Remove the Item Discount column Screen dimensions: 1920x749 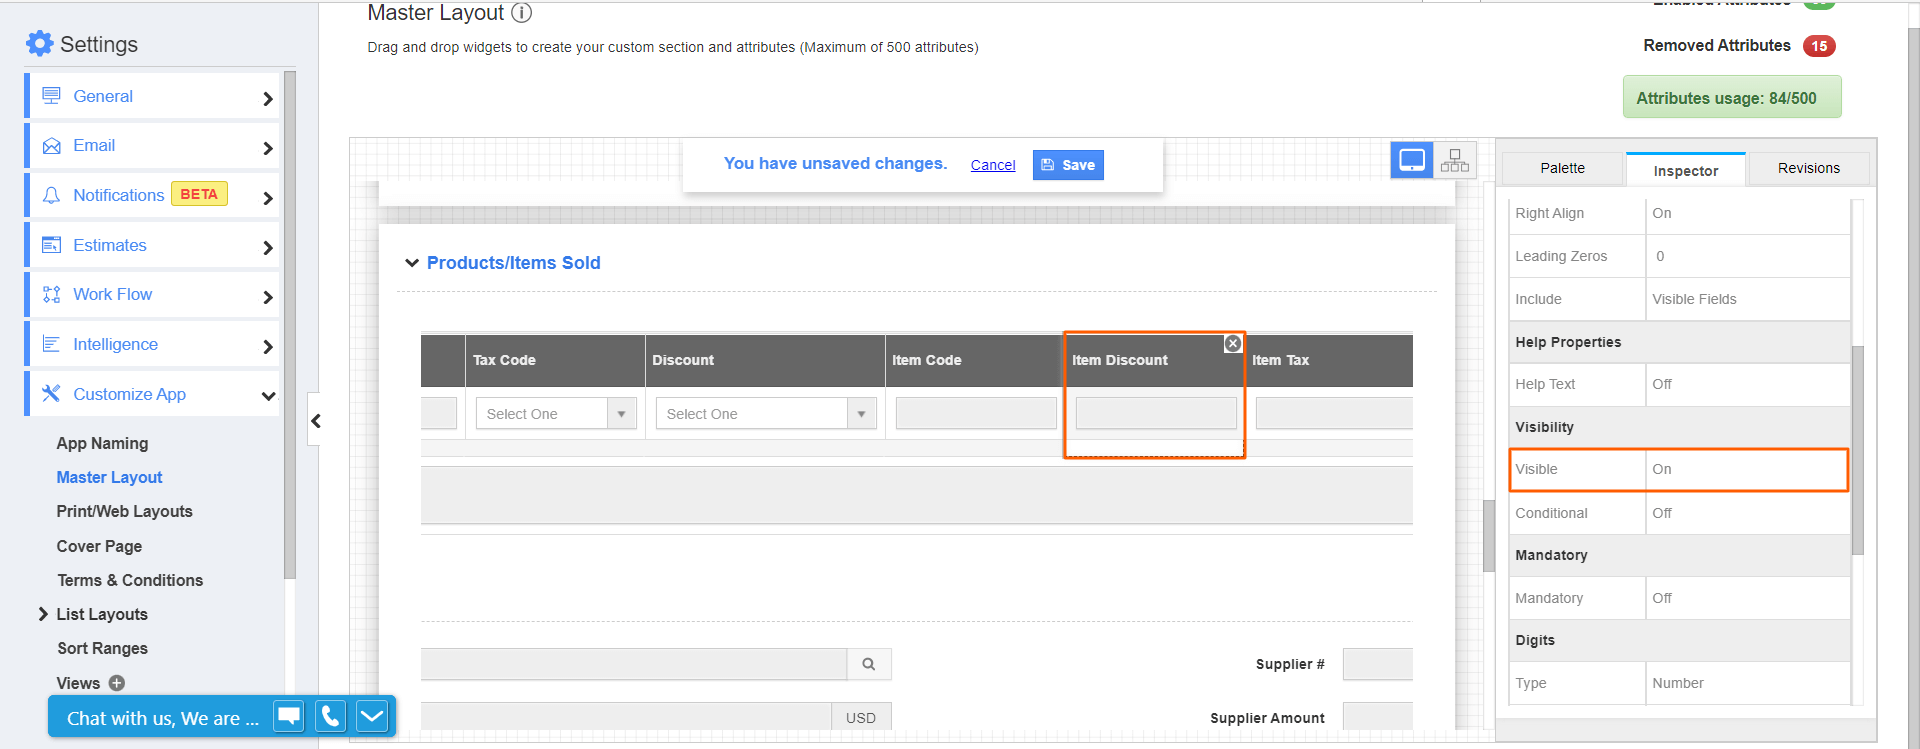1233,344
